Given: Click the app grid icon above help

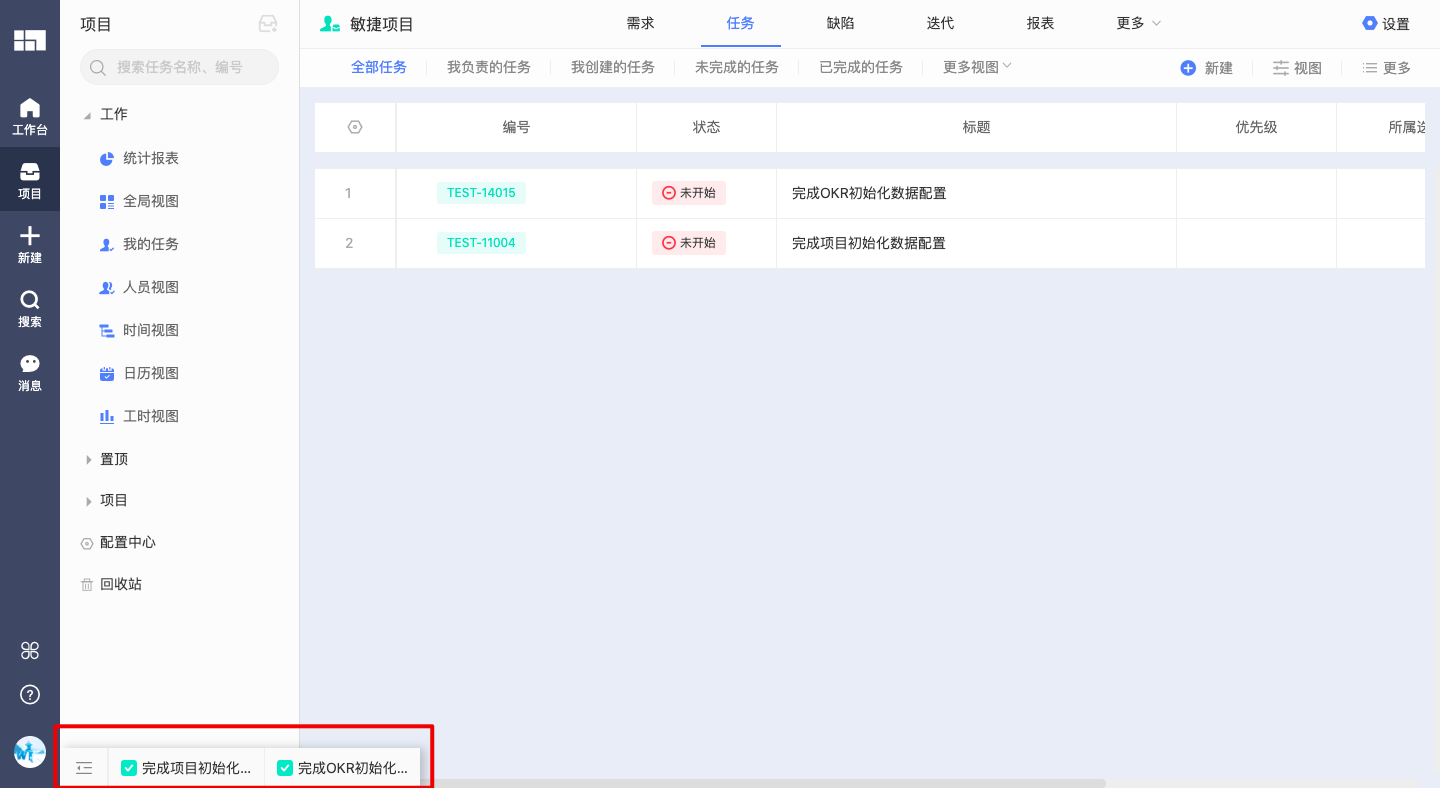Looking at the screenshot, I should (x=30, y=651).
